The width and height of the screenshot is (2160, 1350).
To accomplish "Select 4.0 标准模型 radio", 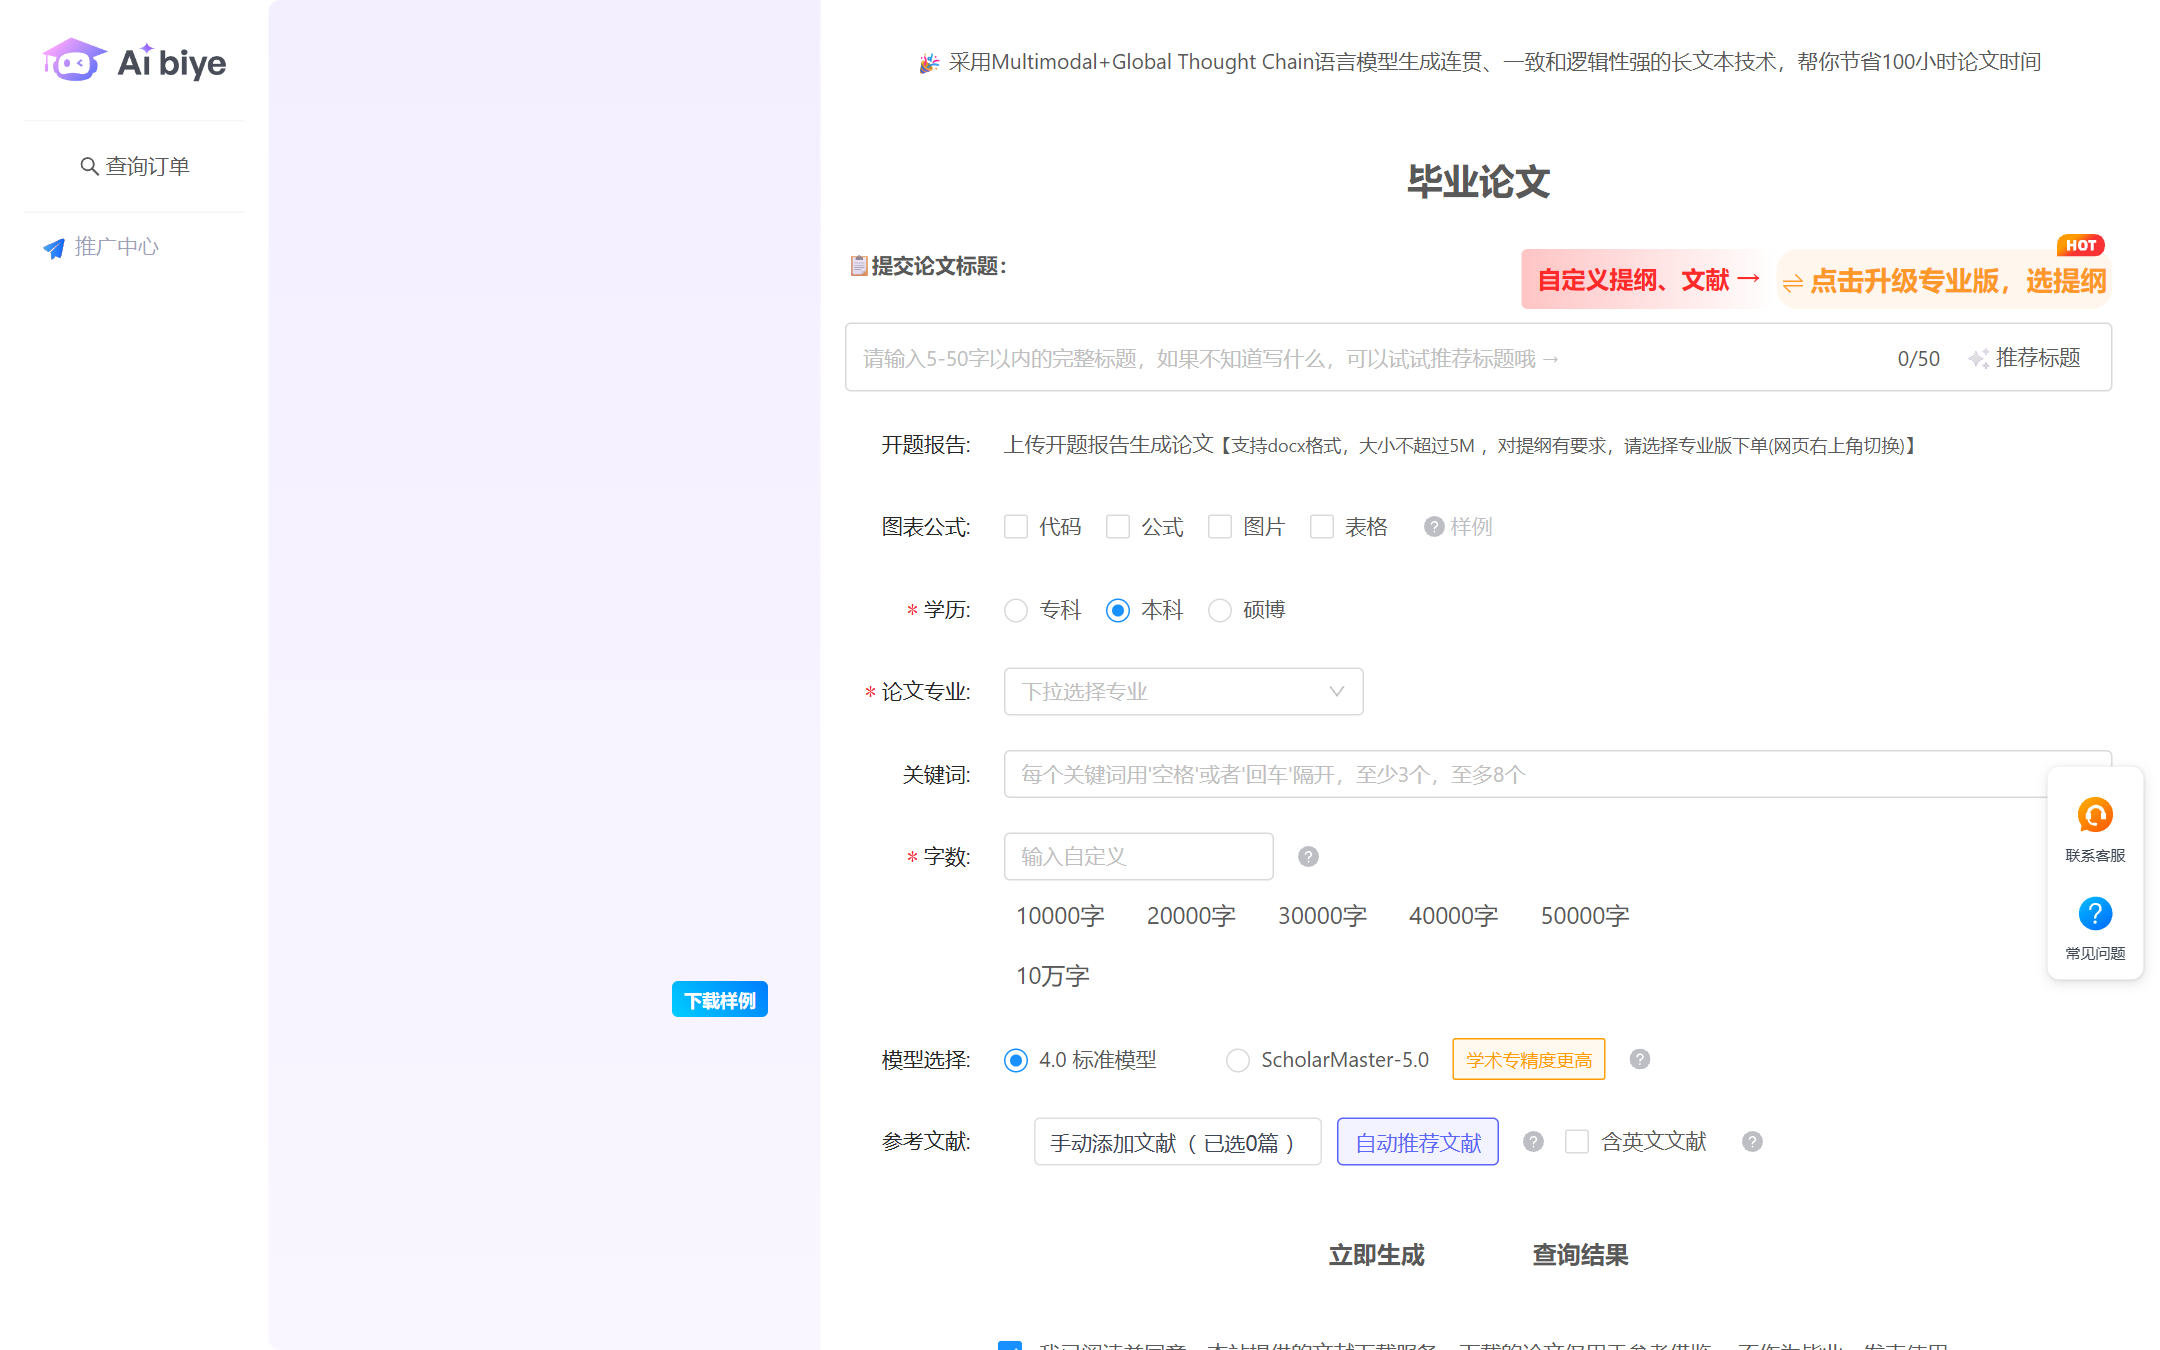I will [1016, 1060].
